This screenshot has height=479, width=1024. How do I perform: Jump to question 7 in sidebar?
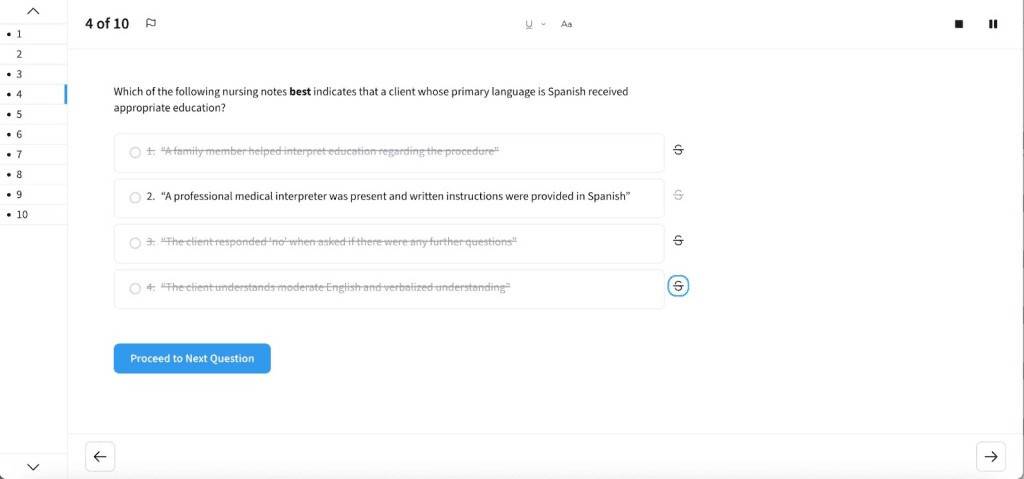tap(18, 154)
